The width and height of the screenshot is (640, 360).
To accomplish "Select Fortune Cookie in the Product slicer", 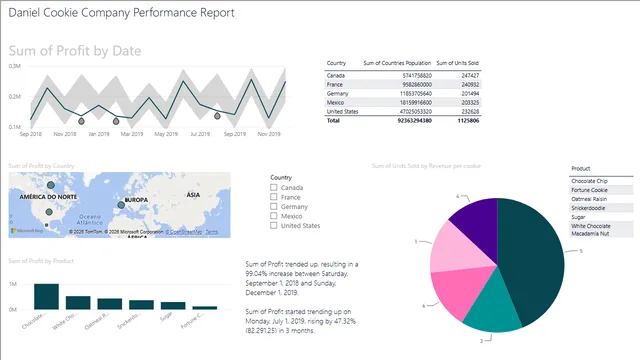I will [x=601, y=190].
